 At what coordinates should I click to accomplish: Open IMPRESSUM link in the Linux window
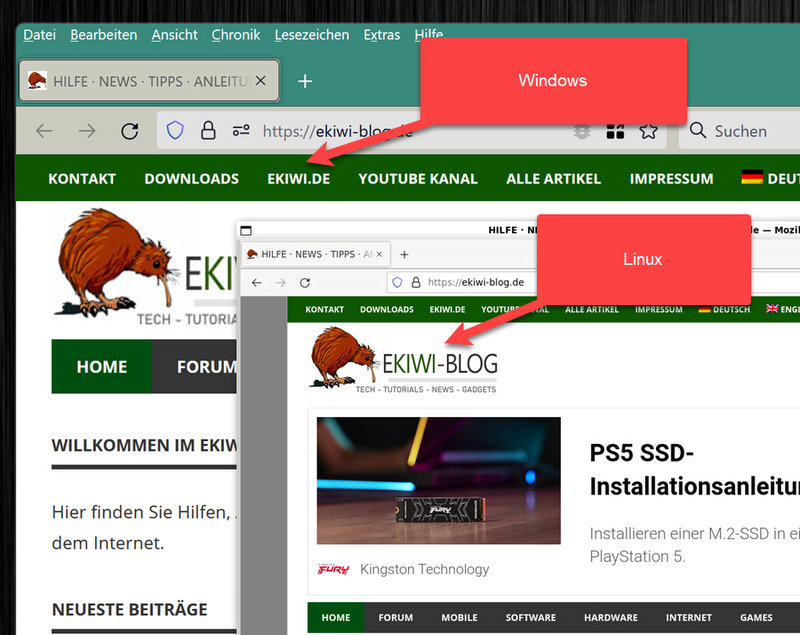pyautogui.click(x=659, y=310)
